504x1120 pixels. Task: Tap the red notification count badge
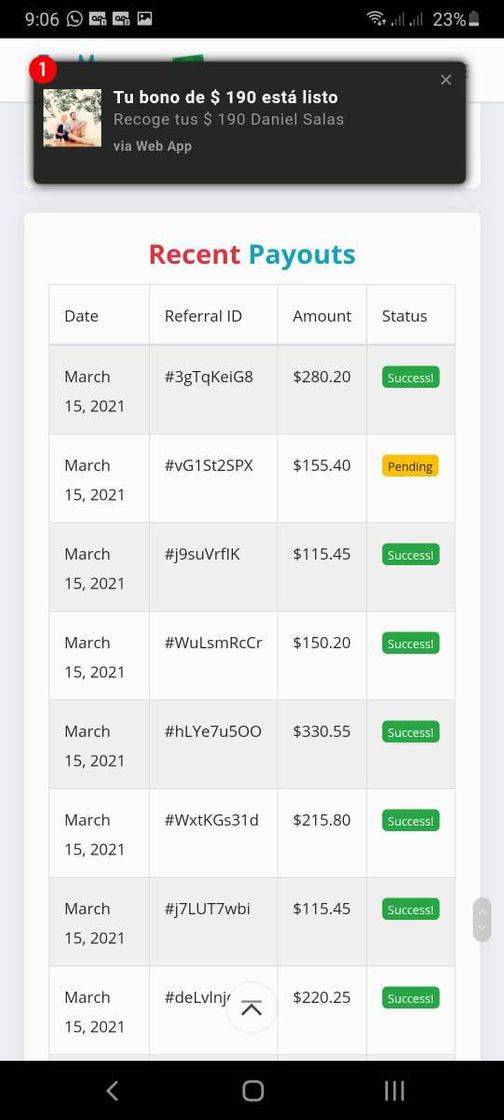click(42, 70)
